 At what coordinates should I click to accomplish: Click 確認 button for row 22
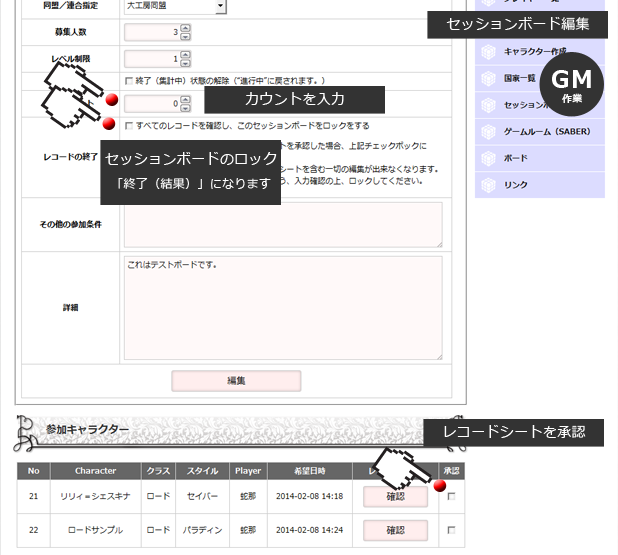coord(395,530)
